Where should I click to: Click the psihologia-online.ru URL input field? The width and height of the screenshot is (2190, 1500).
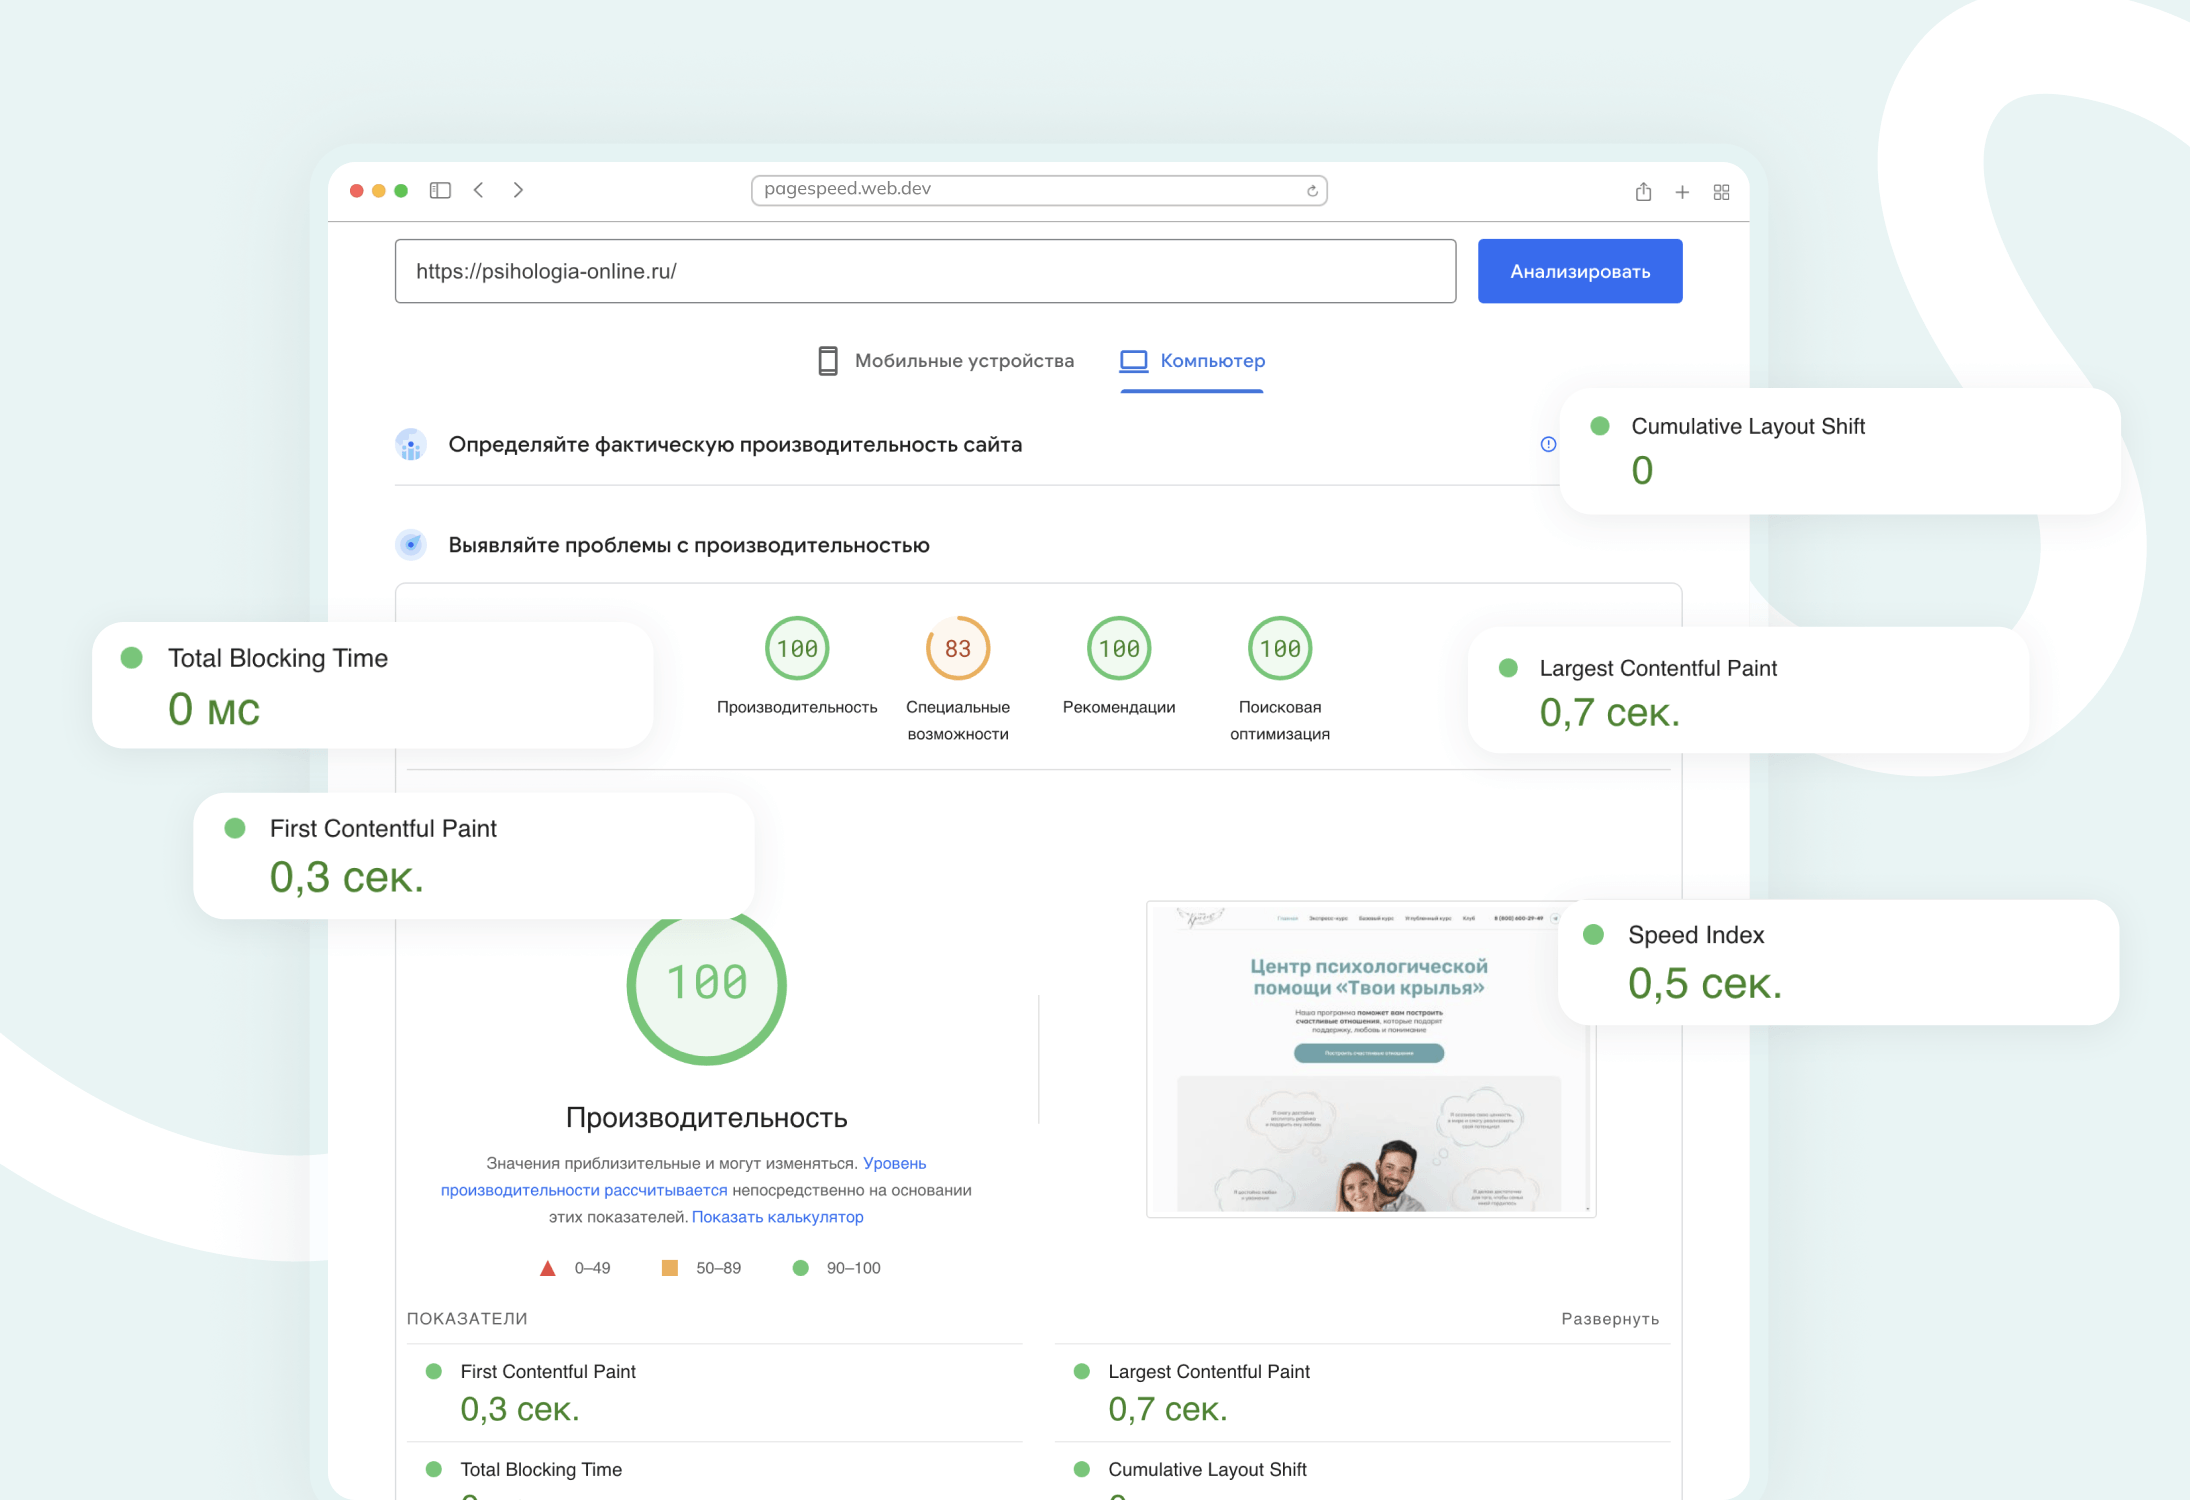click(x=924, y=271)
